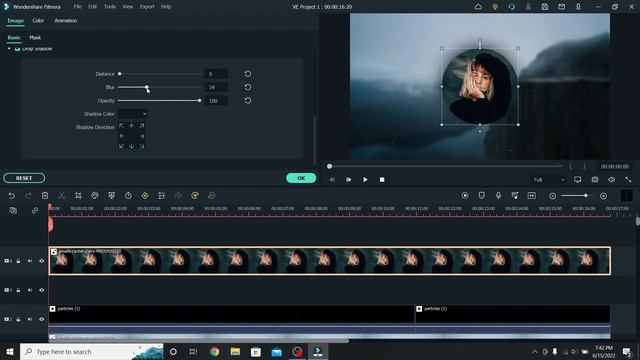Screen dimensions: 640x360
Task: Switch to the Color tab
Action: click(38, 20)
